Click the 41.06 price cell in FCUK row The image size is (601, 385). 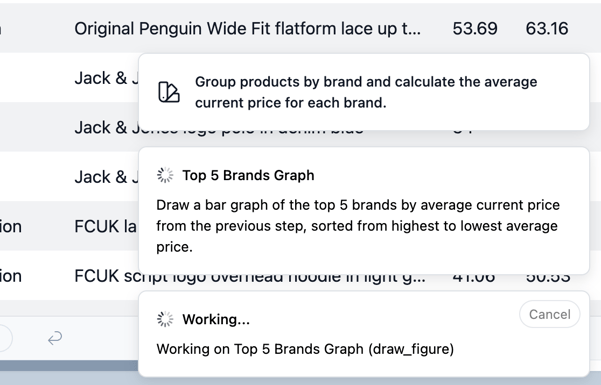[x=474, y=278]
